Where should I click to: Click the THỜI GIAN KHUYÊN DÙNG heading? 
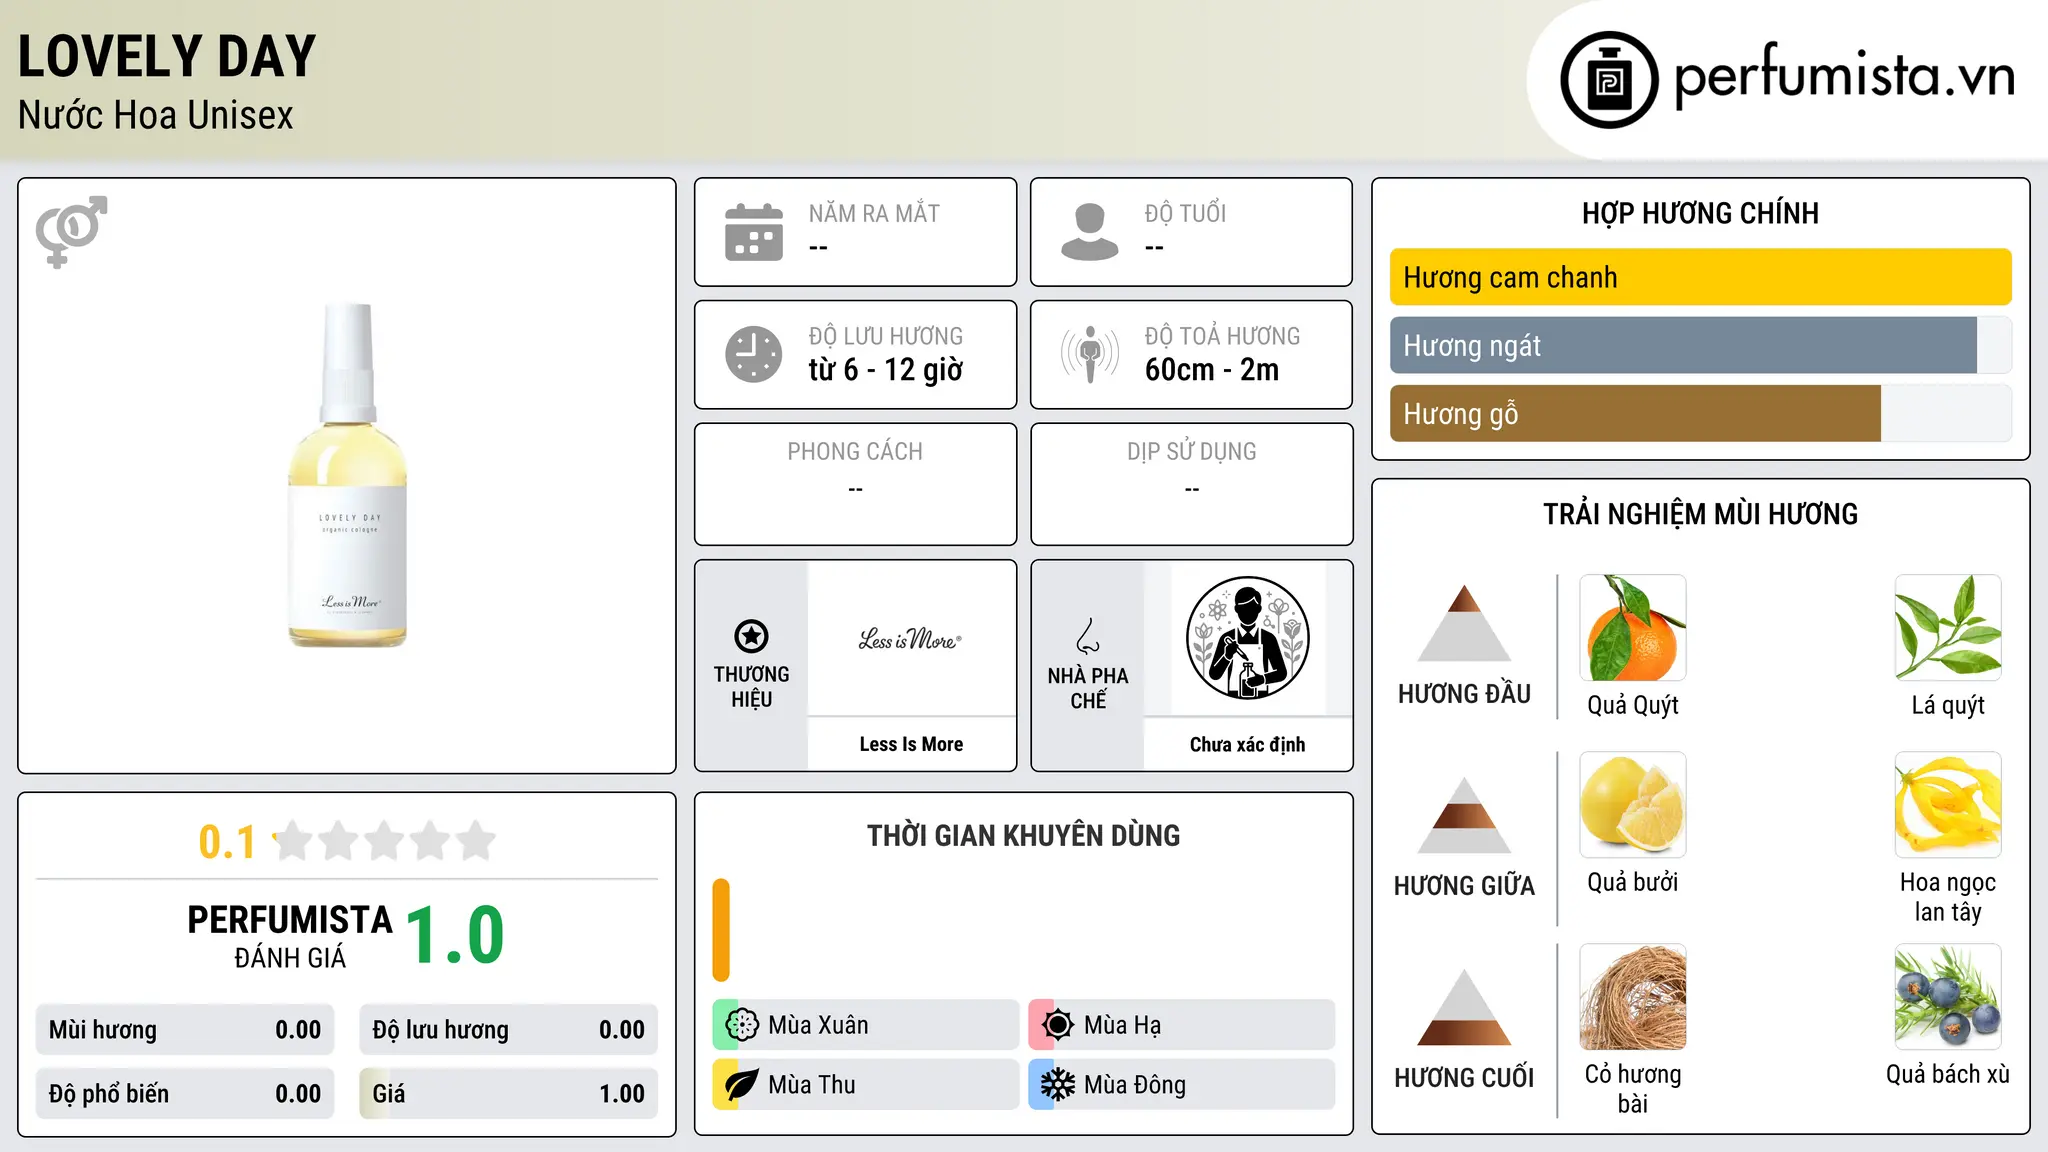[x=1023, y=836]
